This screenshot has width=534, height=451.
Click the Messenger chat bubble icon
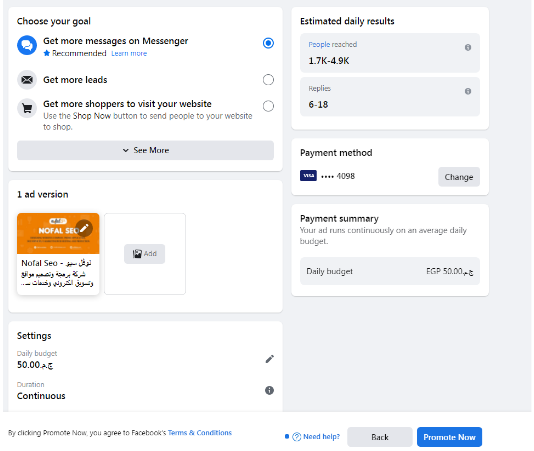[27, 45]
